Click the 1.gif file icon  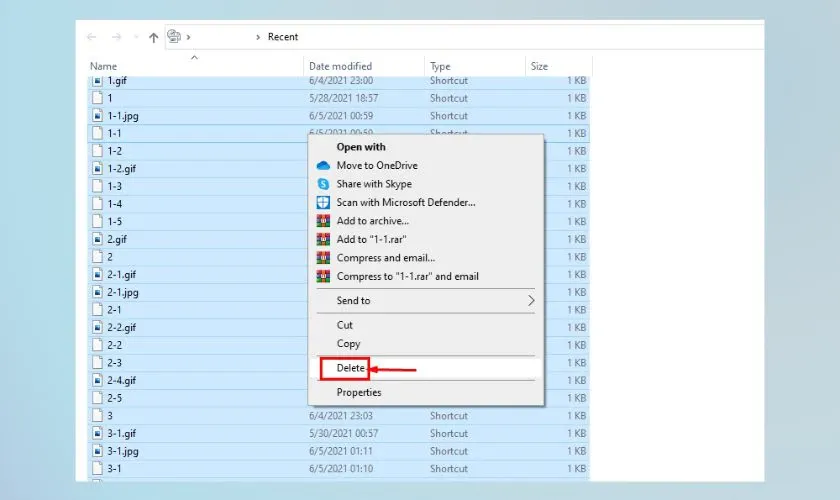click(x=98, y=80)
